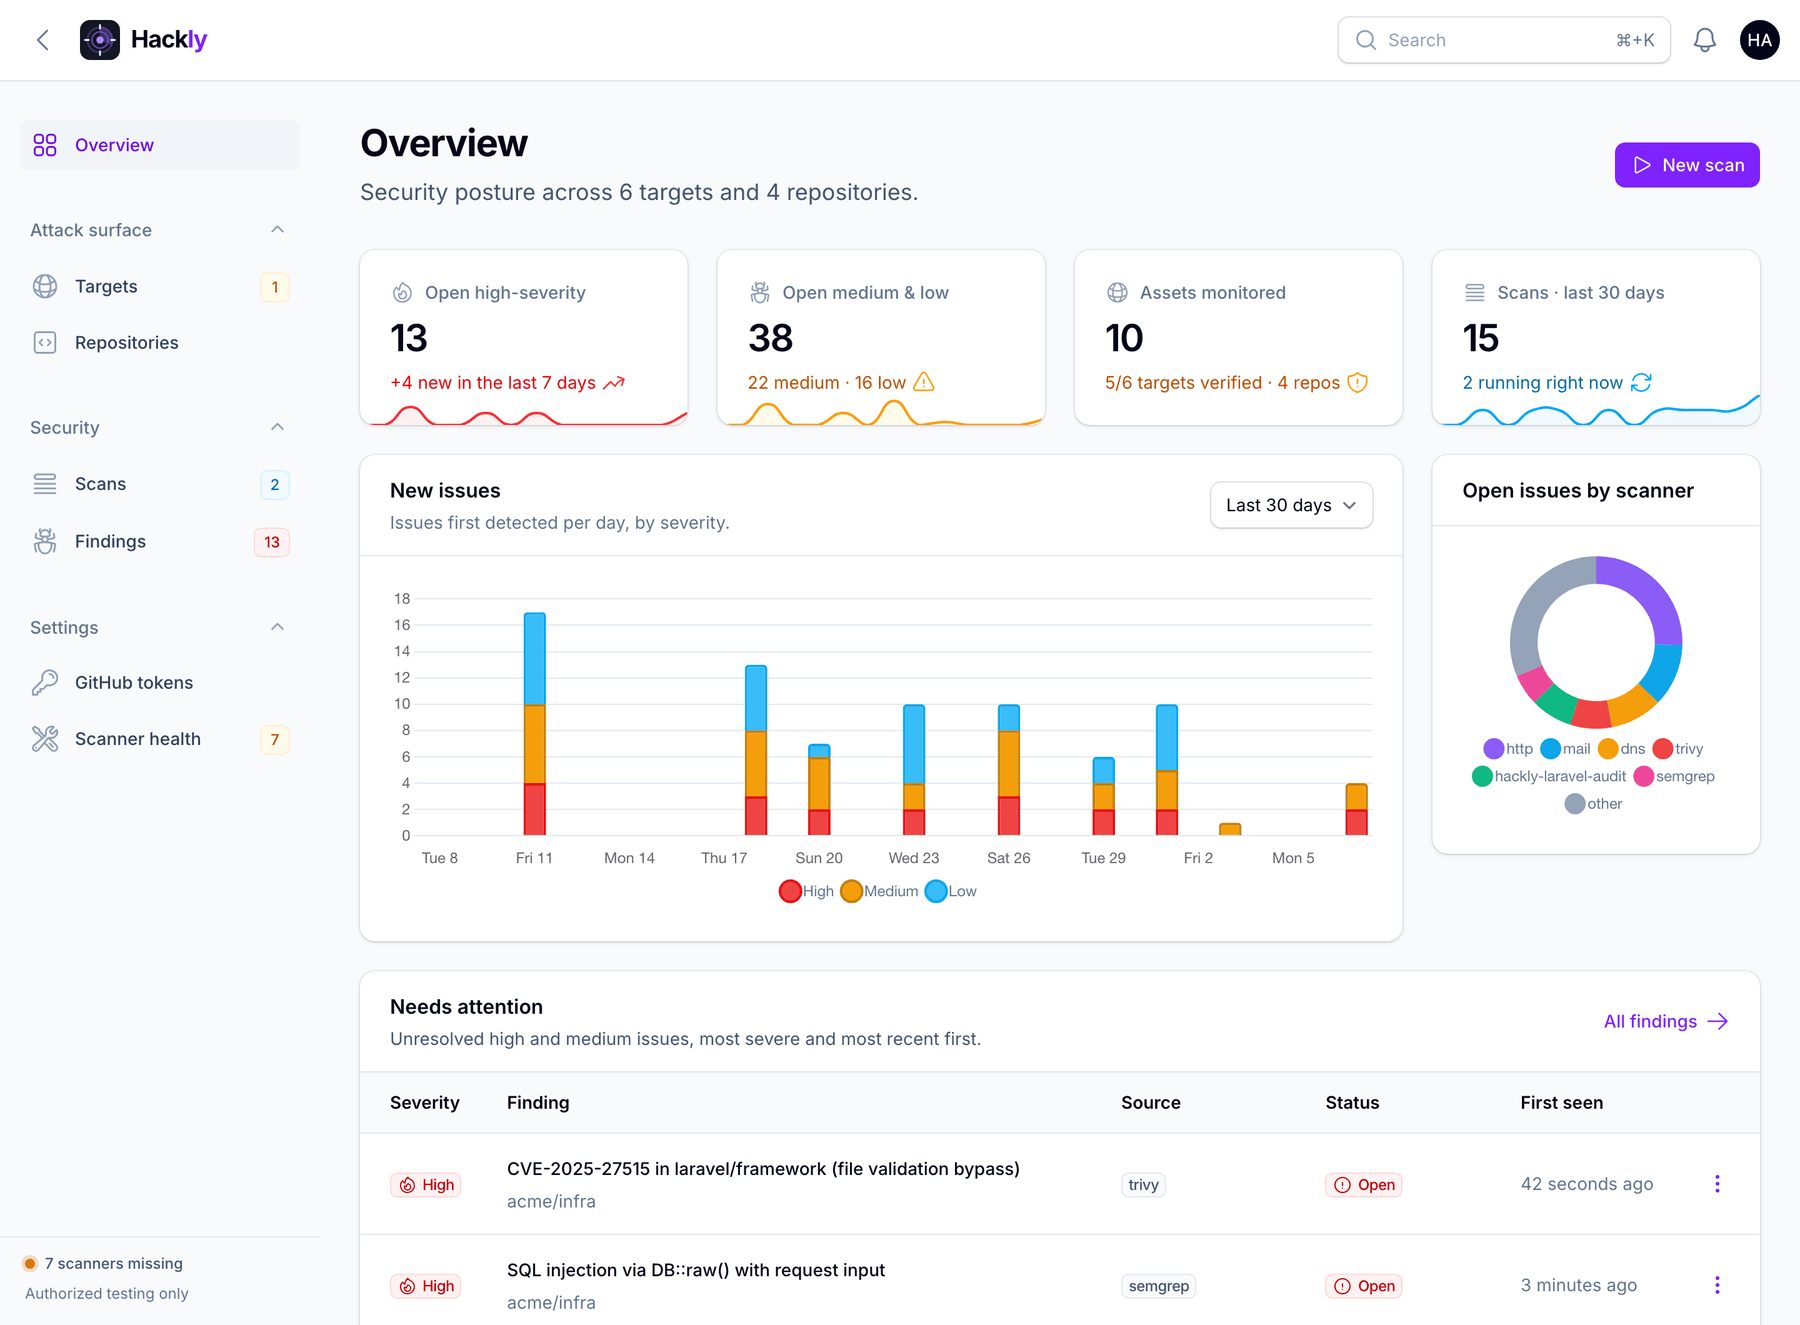The width and height of the screenshot is (1800, 1325).
Task: Open the Overview menu item
Action: pyautogui.click(x=160, y=145)
